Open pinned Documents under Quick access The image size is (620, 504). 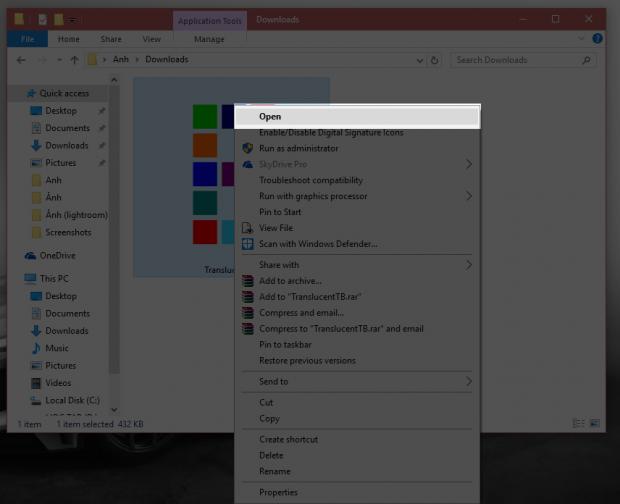pos(67,128)
